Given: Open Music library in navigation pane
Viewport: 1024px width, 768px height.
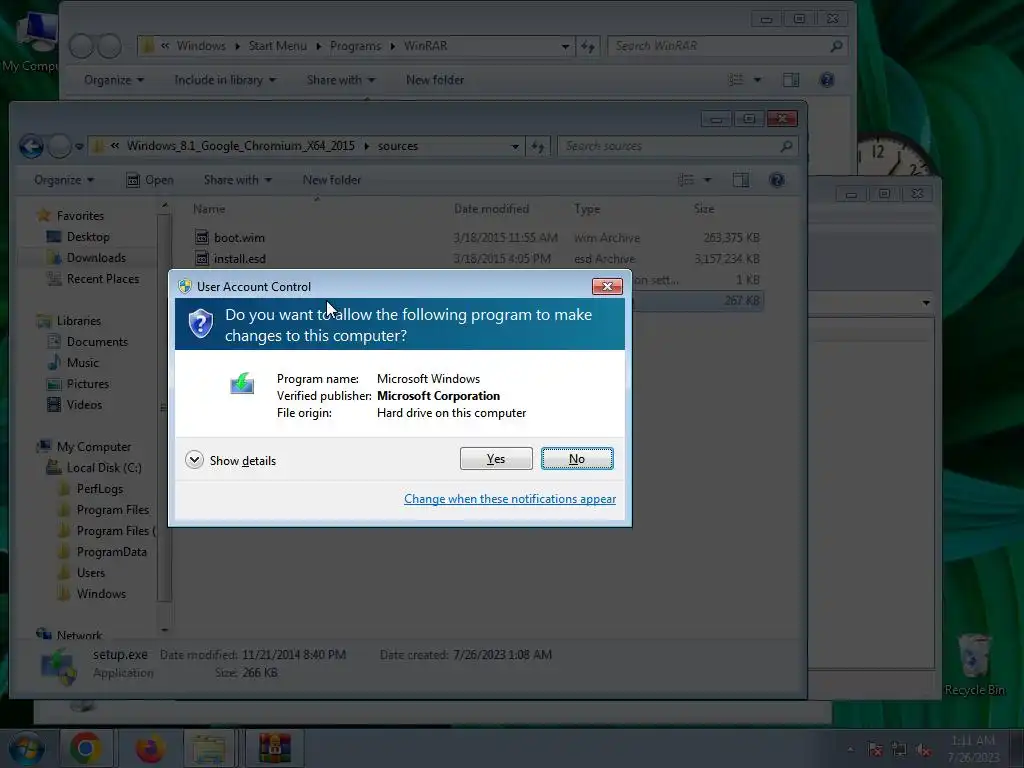Looking at the screenshot, I should pyautogui.click(x=82, y=362).
